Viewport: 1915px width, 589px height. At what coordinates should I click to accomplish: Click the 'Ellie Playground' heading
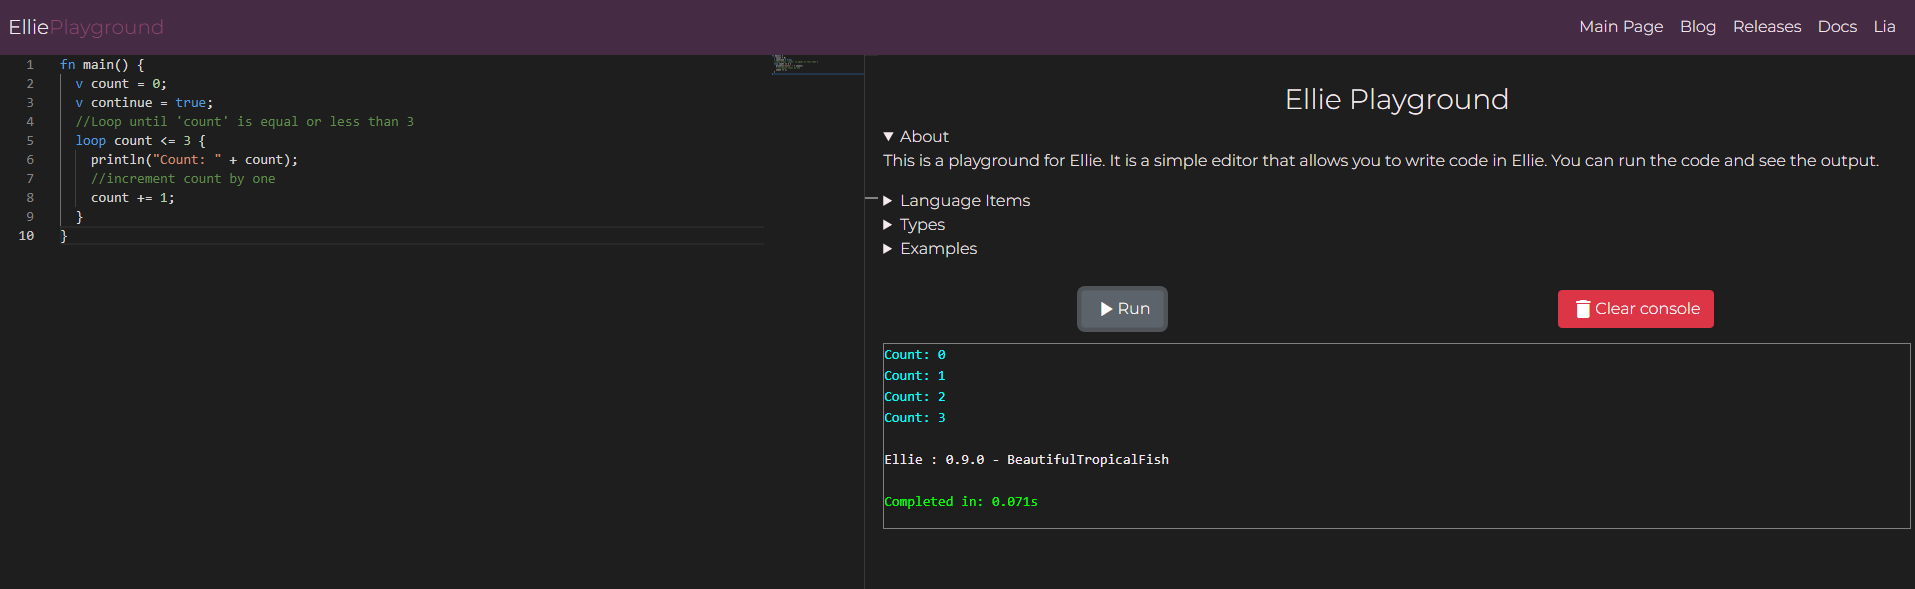click(x=1396, y=100)
